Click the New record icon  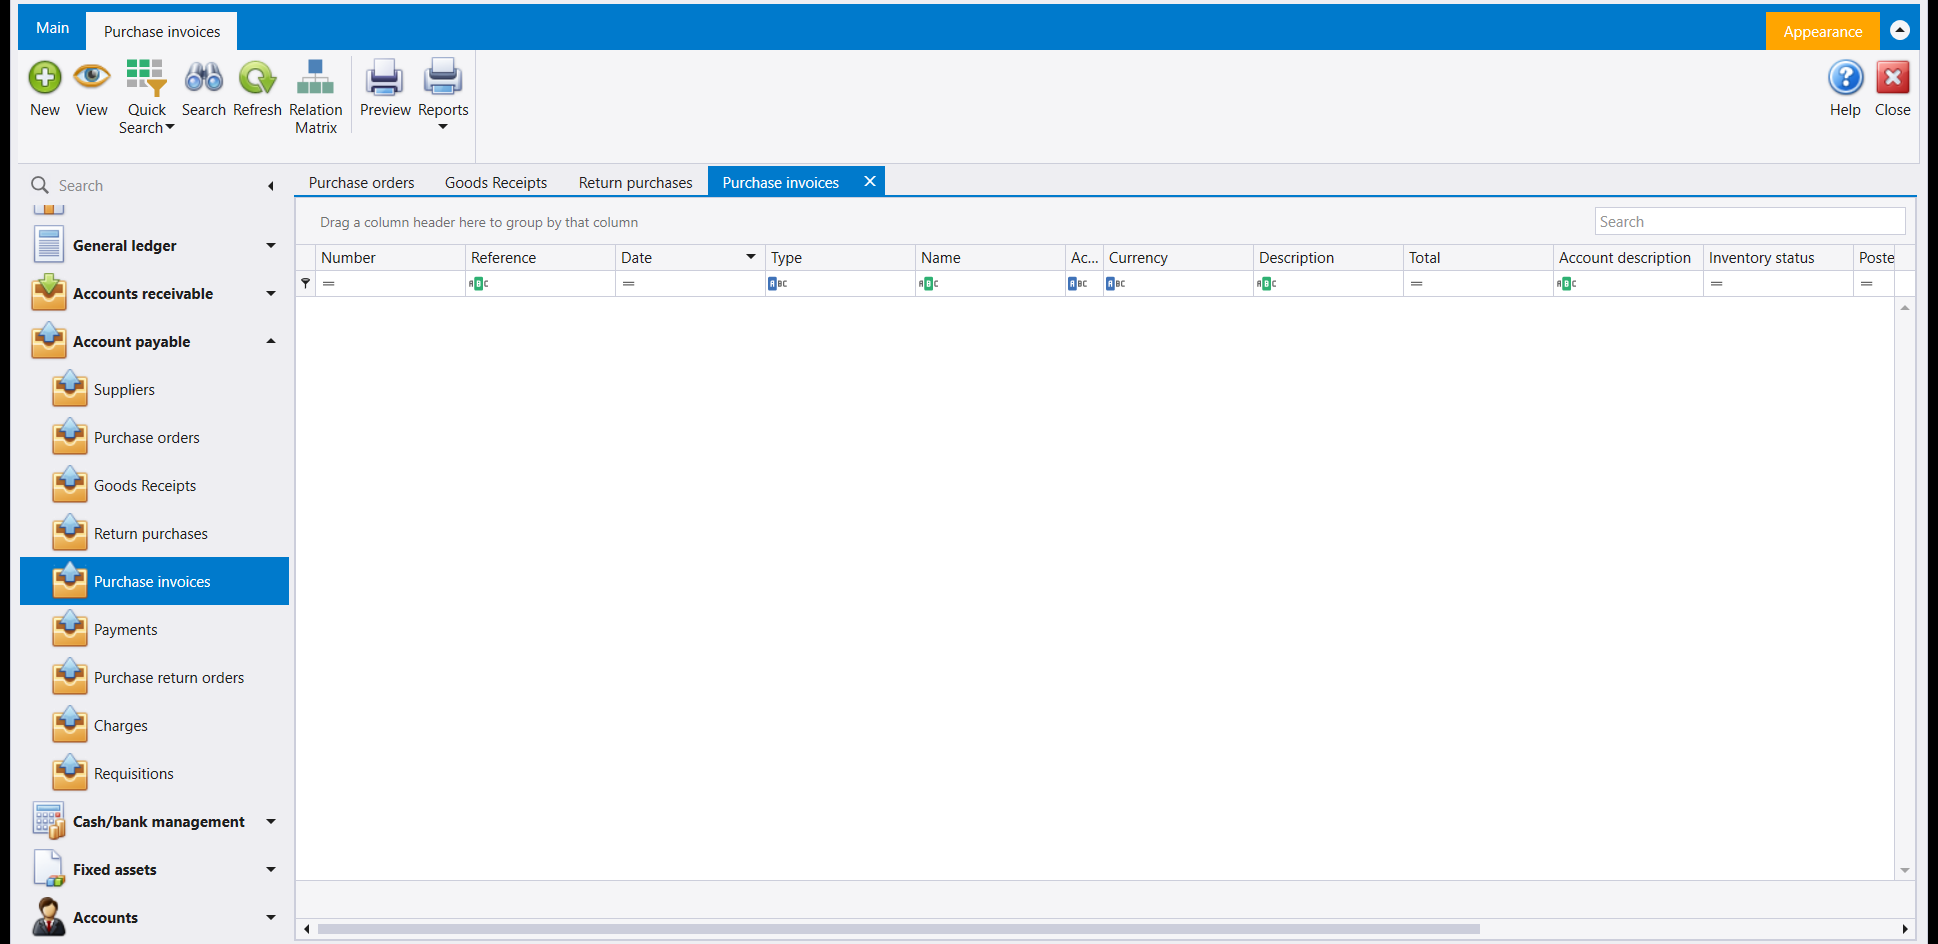[x=45, y=78]
